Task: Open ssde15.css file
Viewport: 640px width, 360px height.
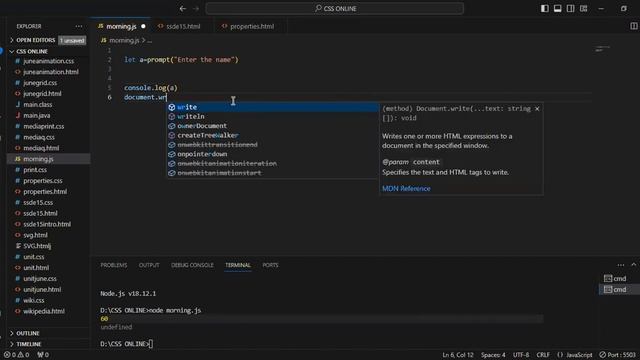Action: coord(38,202)
